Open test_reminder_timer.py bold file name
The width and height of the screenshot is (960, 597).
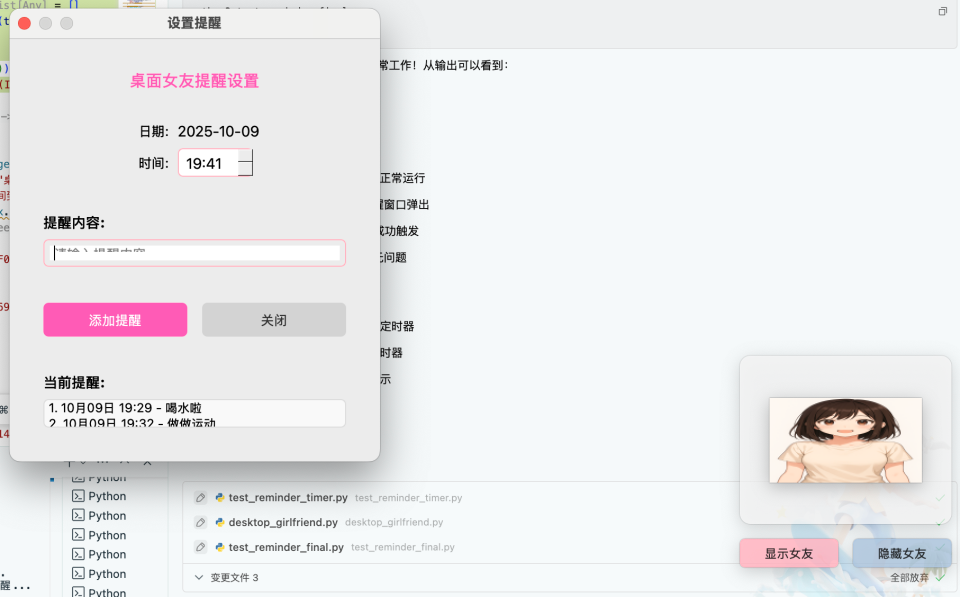point(288,498)
